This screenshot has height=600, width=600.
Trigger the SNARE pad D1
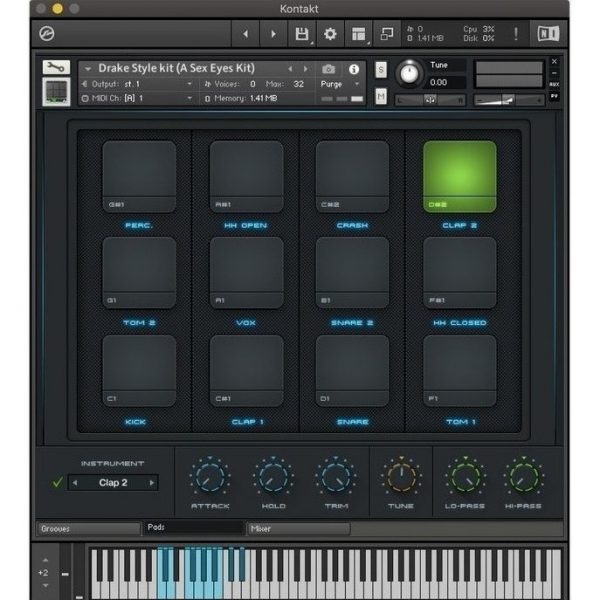tap(352, 371)
